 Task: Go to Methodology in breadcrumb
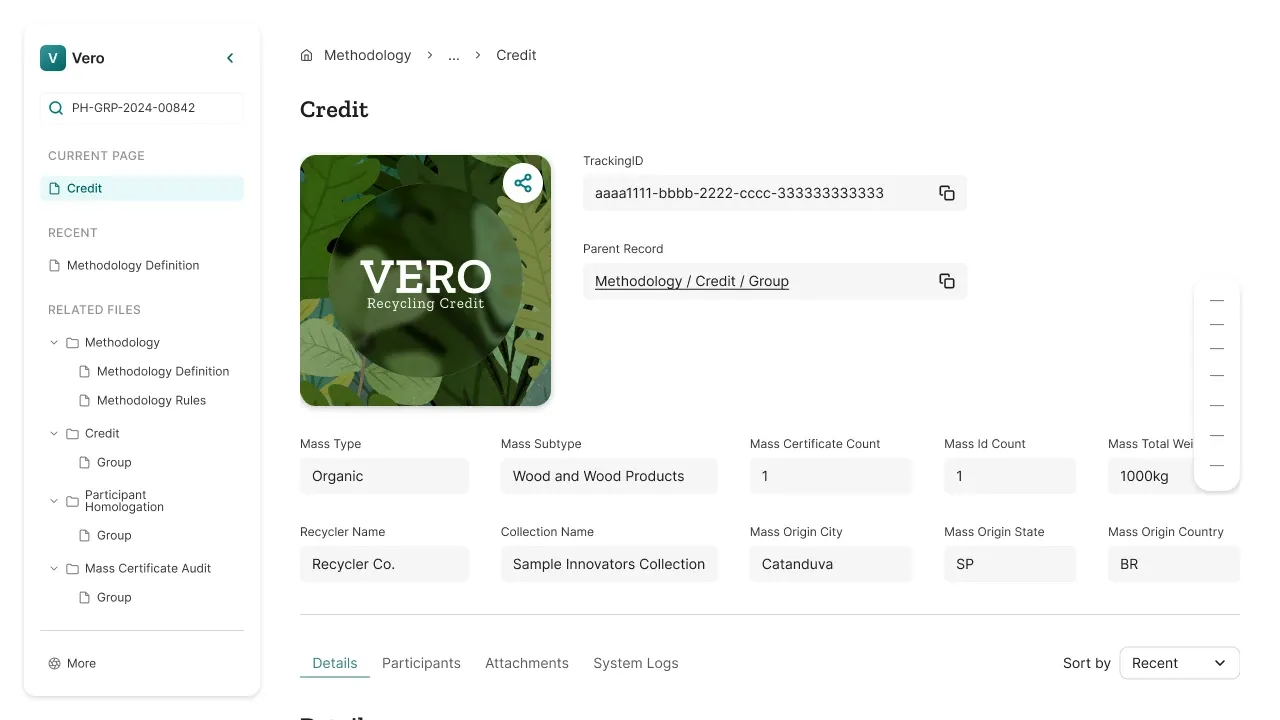[x=367, y=55]
